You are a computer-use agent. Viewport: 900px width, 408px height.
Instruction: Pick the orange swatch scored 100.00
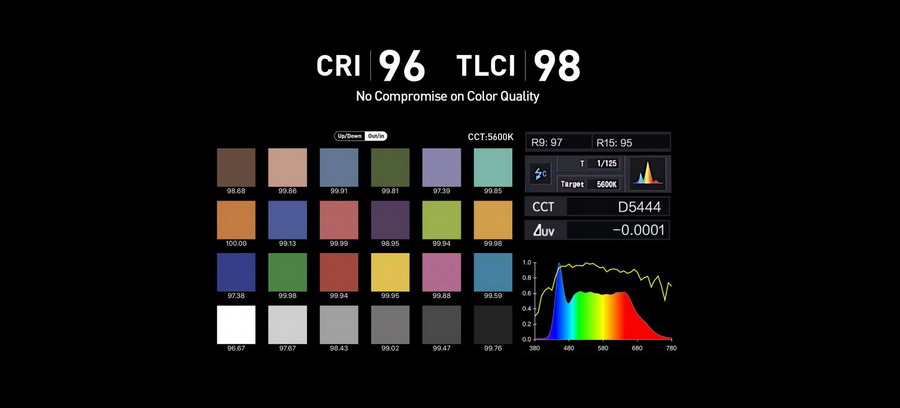pyautogui.click(x=236, y=219)
